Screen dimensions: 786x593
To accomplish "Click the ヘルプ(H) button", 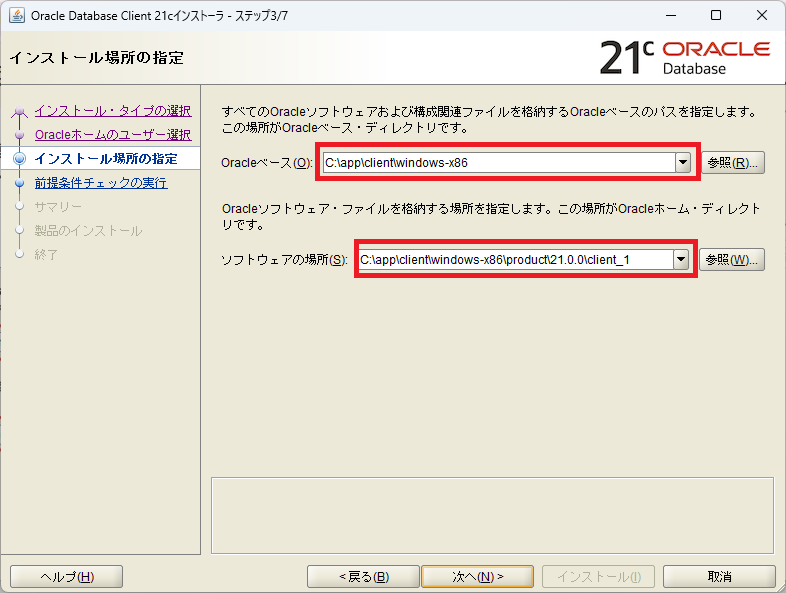I will (x=67, y=577).
